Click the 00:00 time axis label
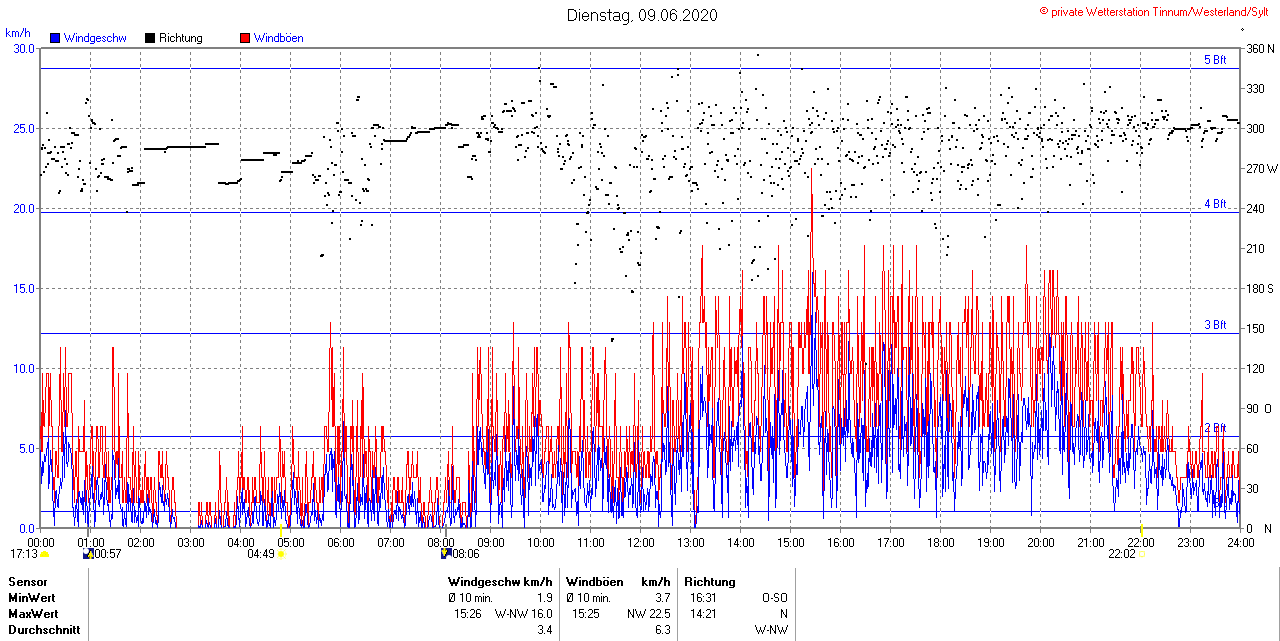Viewport: 1280px width, 641px height. click(41, 542)
